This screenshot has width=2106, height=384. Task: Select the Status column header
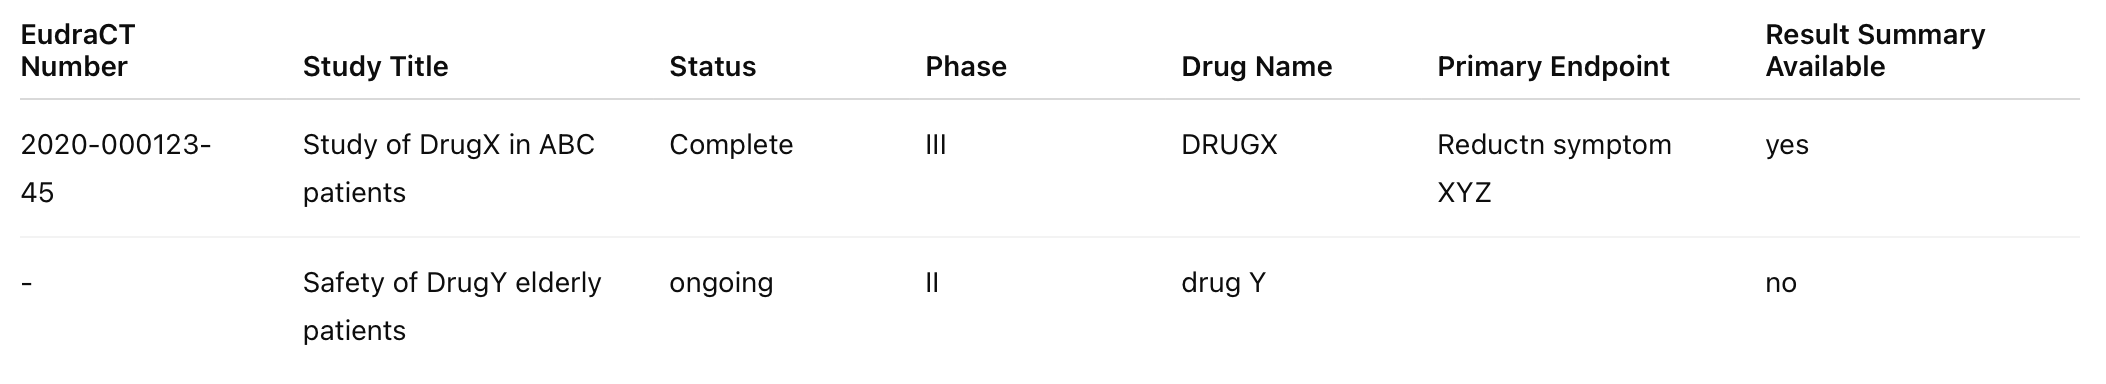[712, 66]
